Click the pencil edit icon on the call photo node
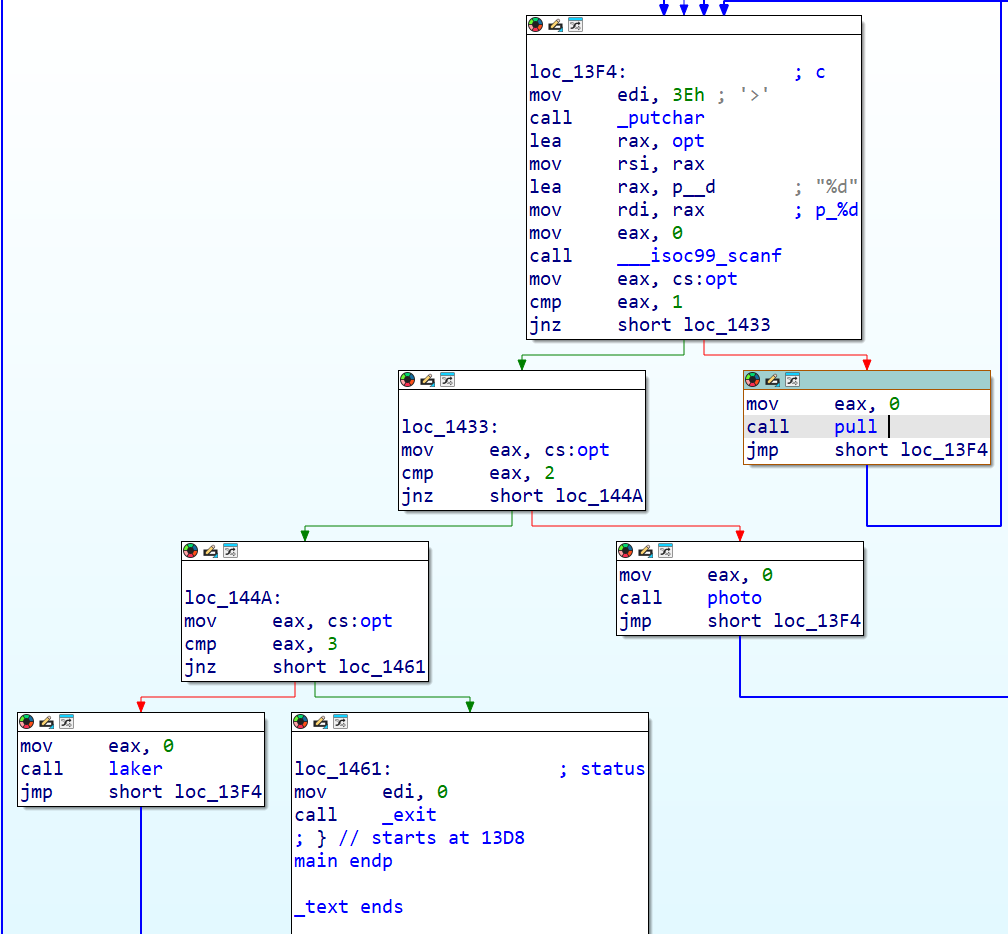The height and width of the screenshot is (934, 1008). point(645,551)
